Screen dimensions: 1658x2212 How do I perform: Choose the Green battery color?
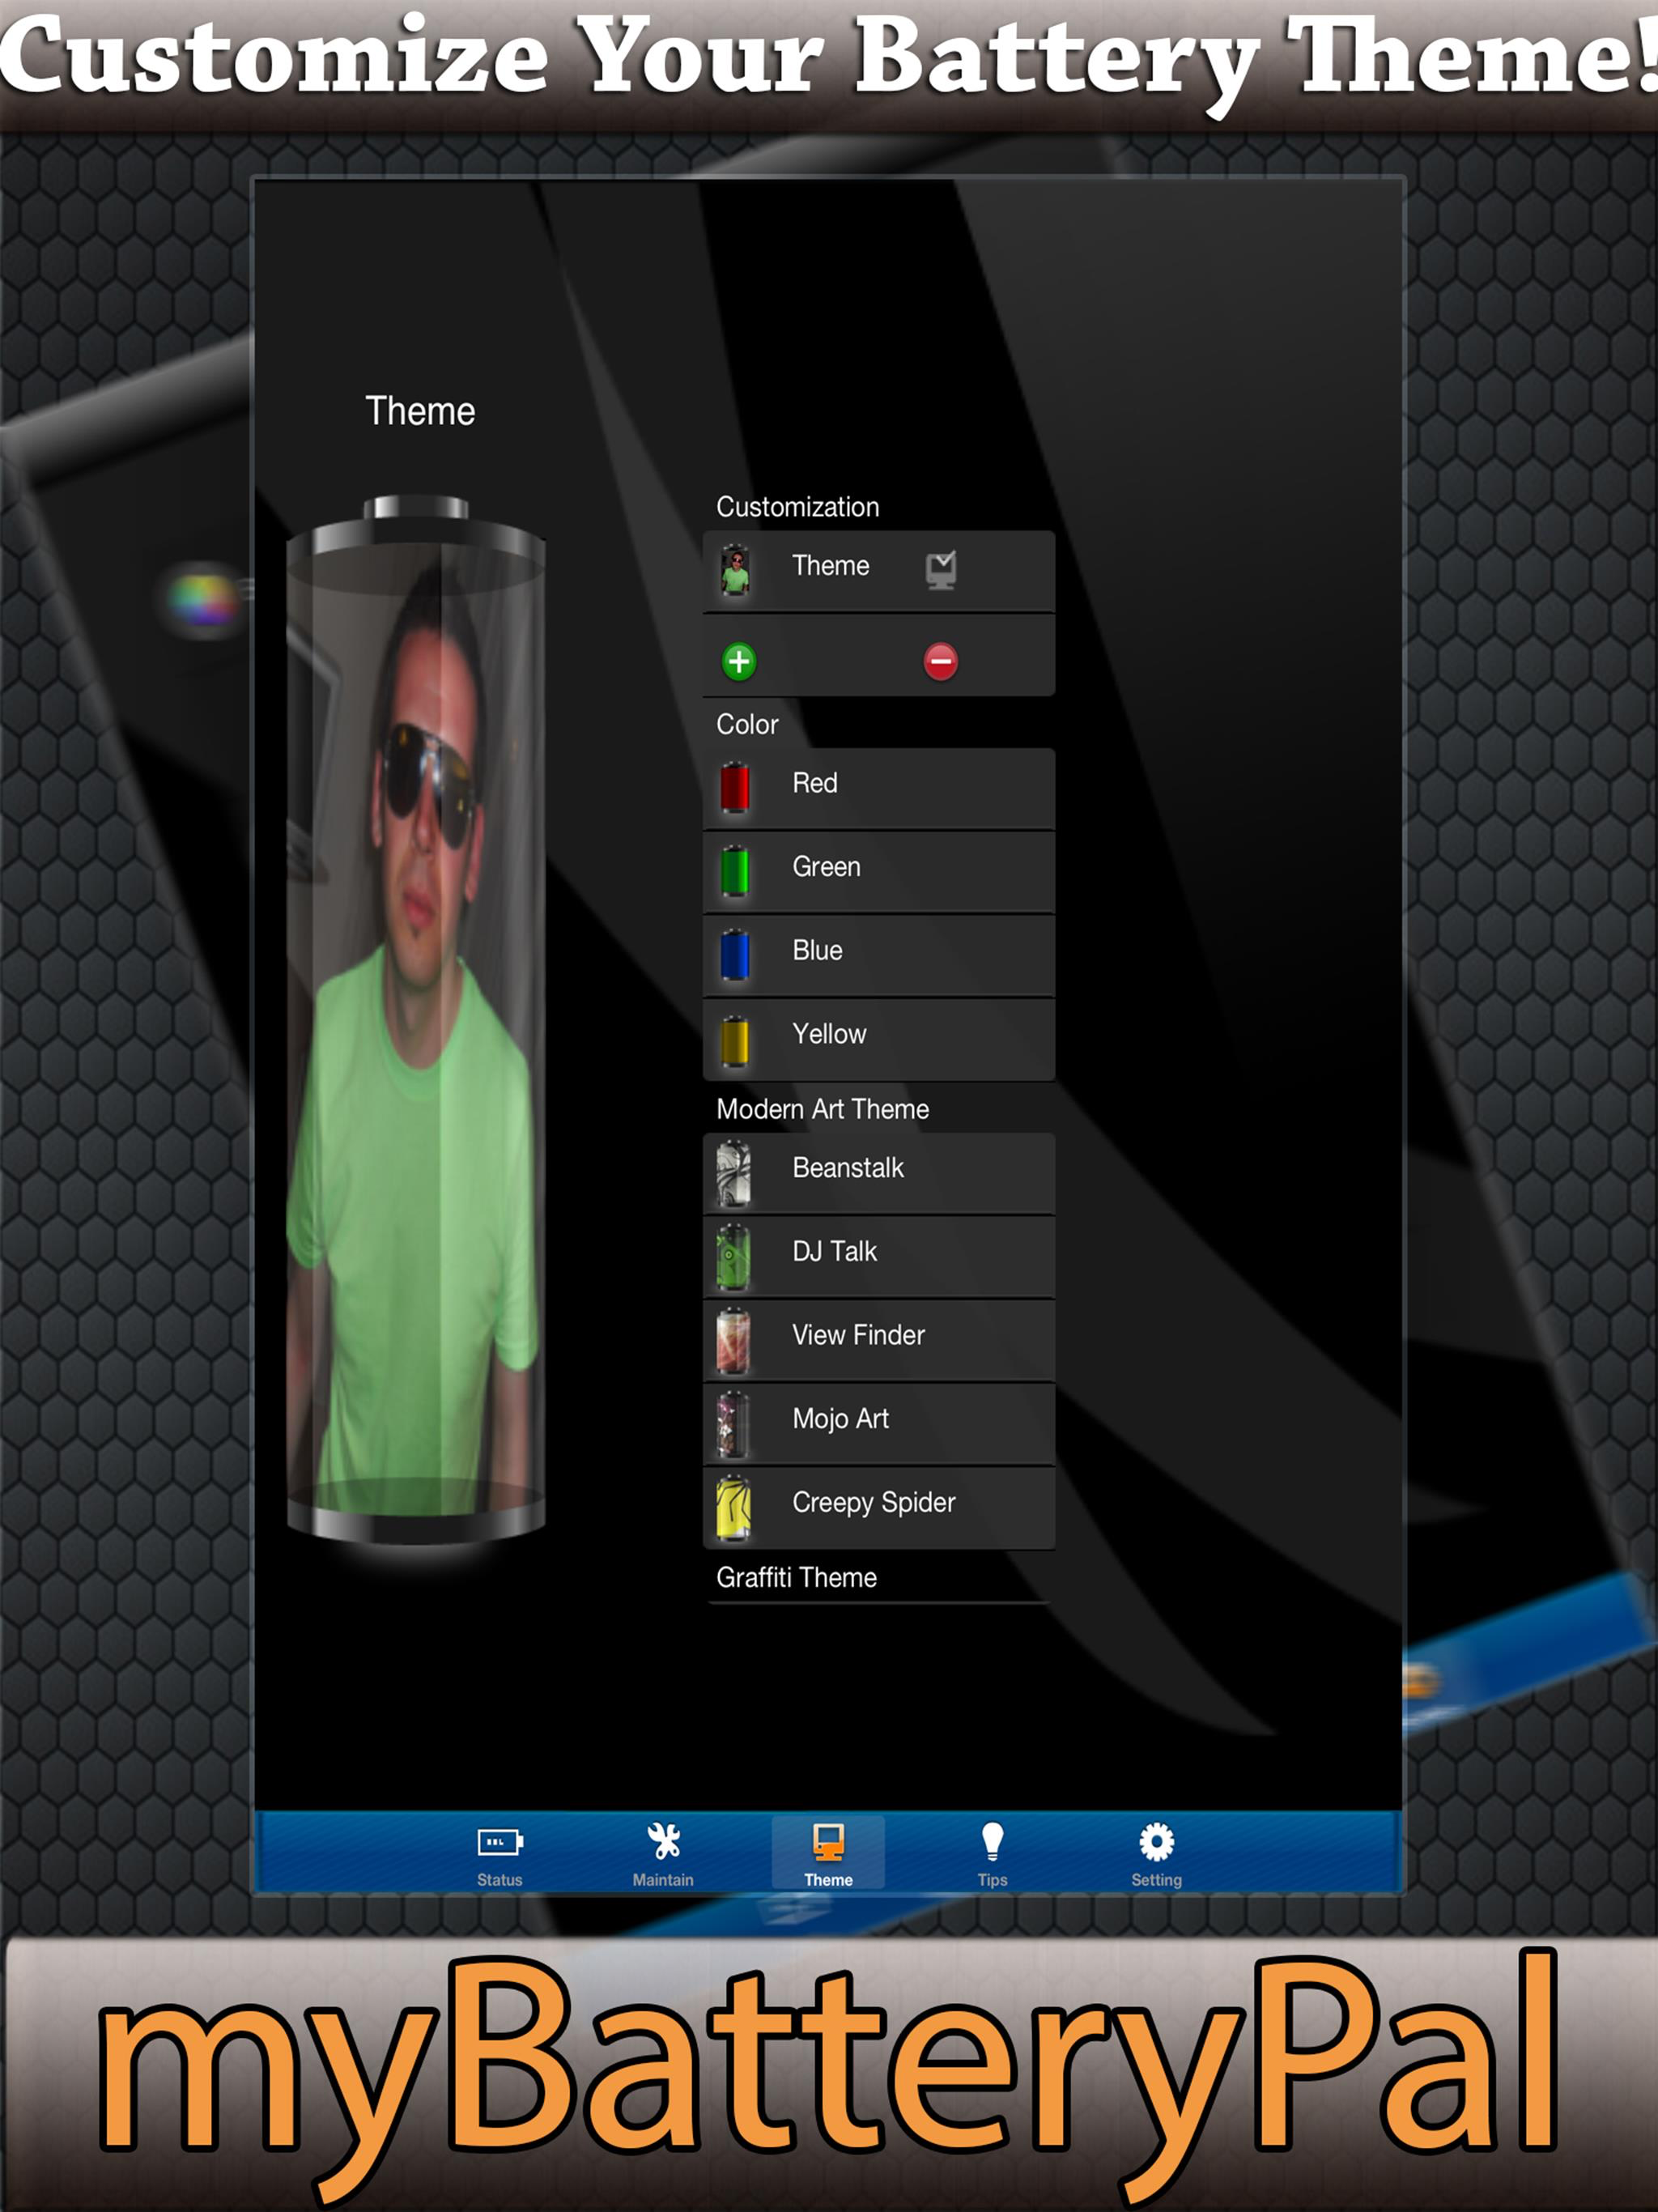878,869
